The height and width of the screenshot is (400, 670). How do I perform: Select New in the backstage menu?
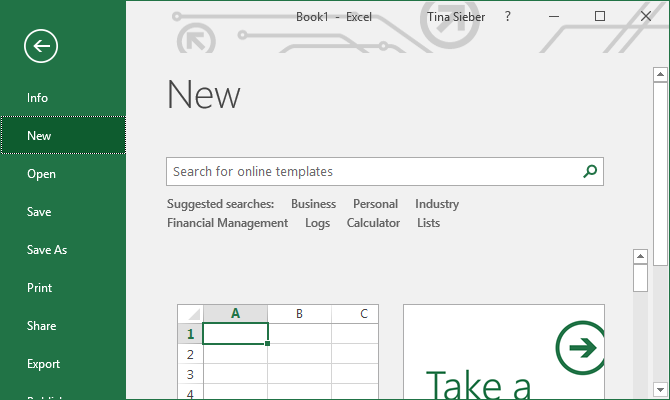(63, 135)
